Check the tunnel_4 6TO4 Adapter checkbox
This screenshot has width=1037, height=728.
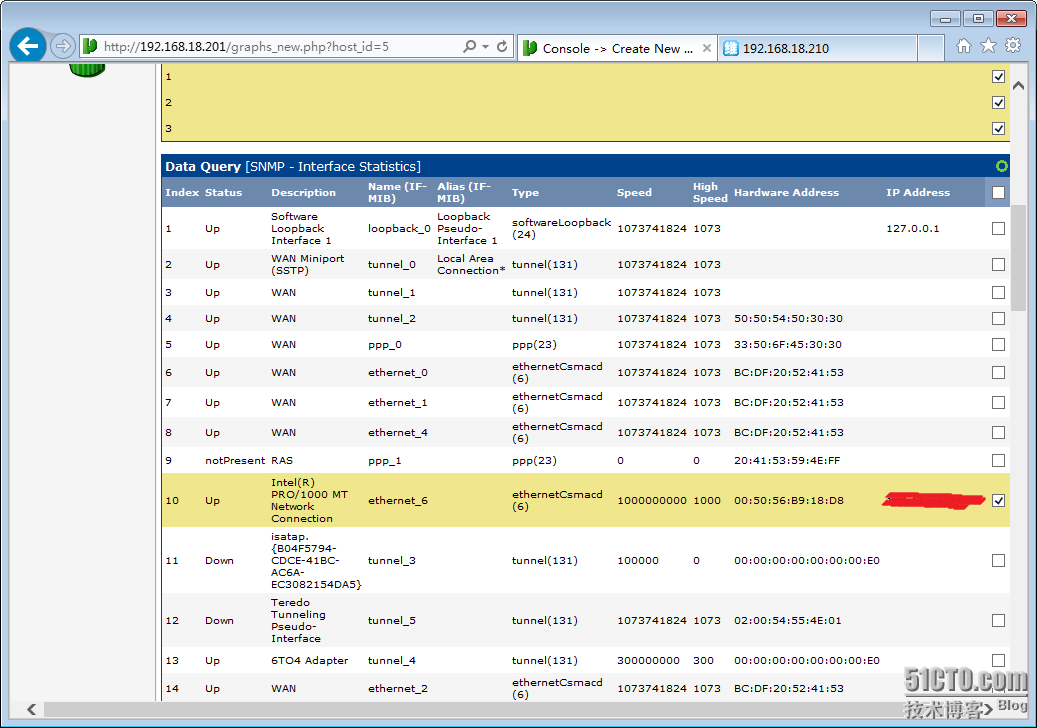tap(999, 661)
